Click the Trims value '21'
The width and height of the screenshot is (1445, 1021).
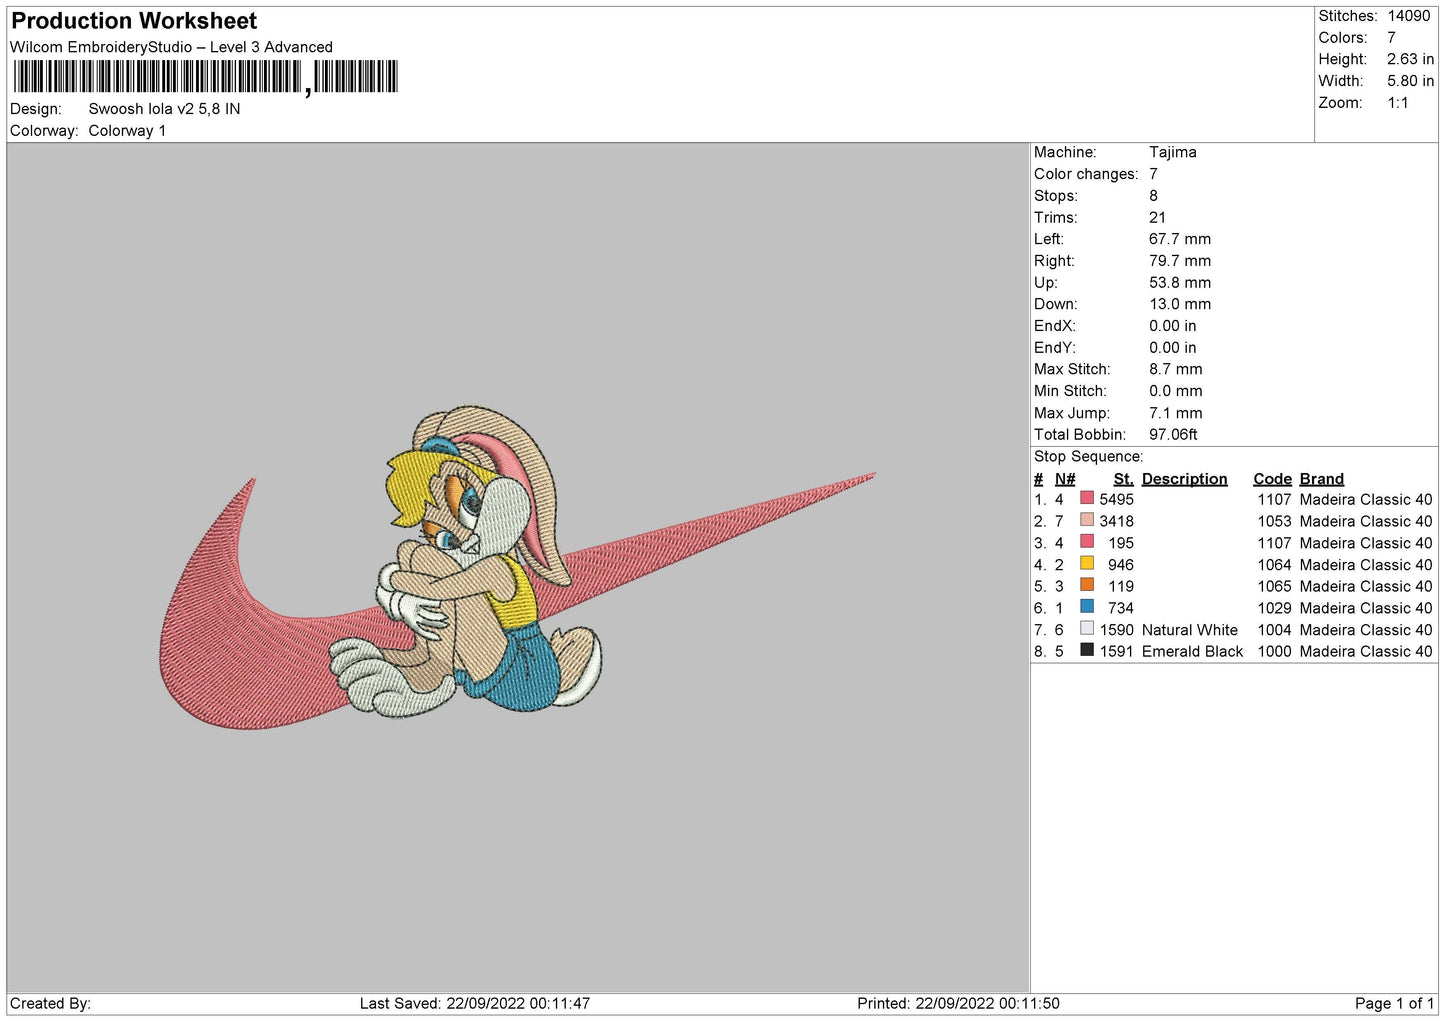[1157, 217]
